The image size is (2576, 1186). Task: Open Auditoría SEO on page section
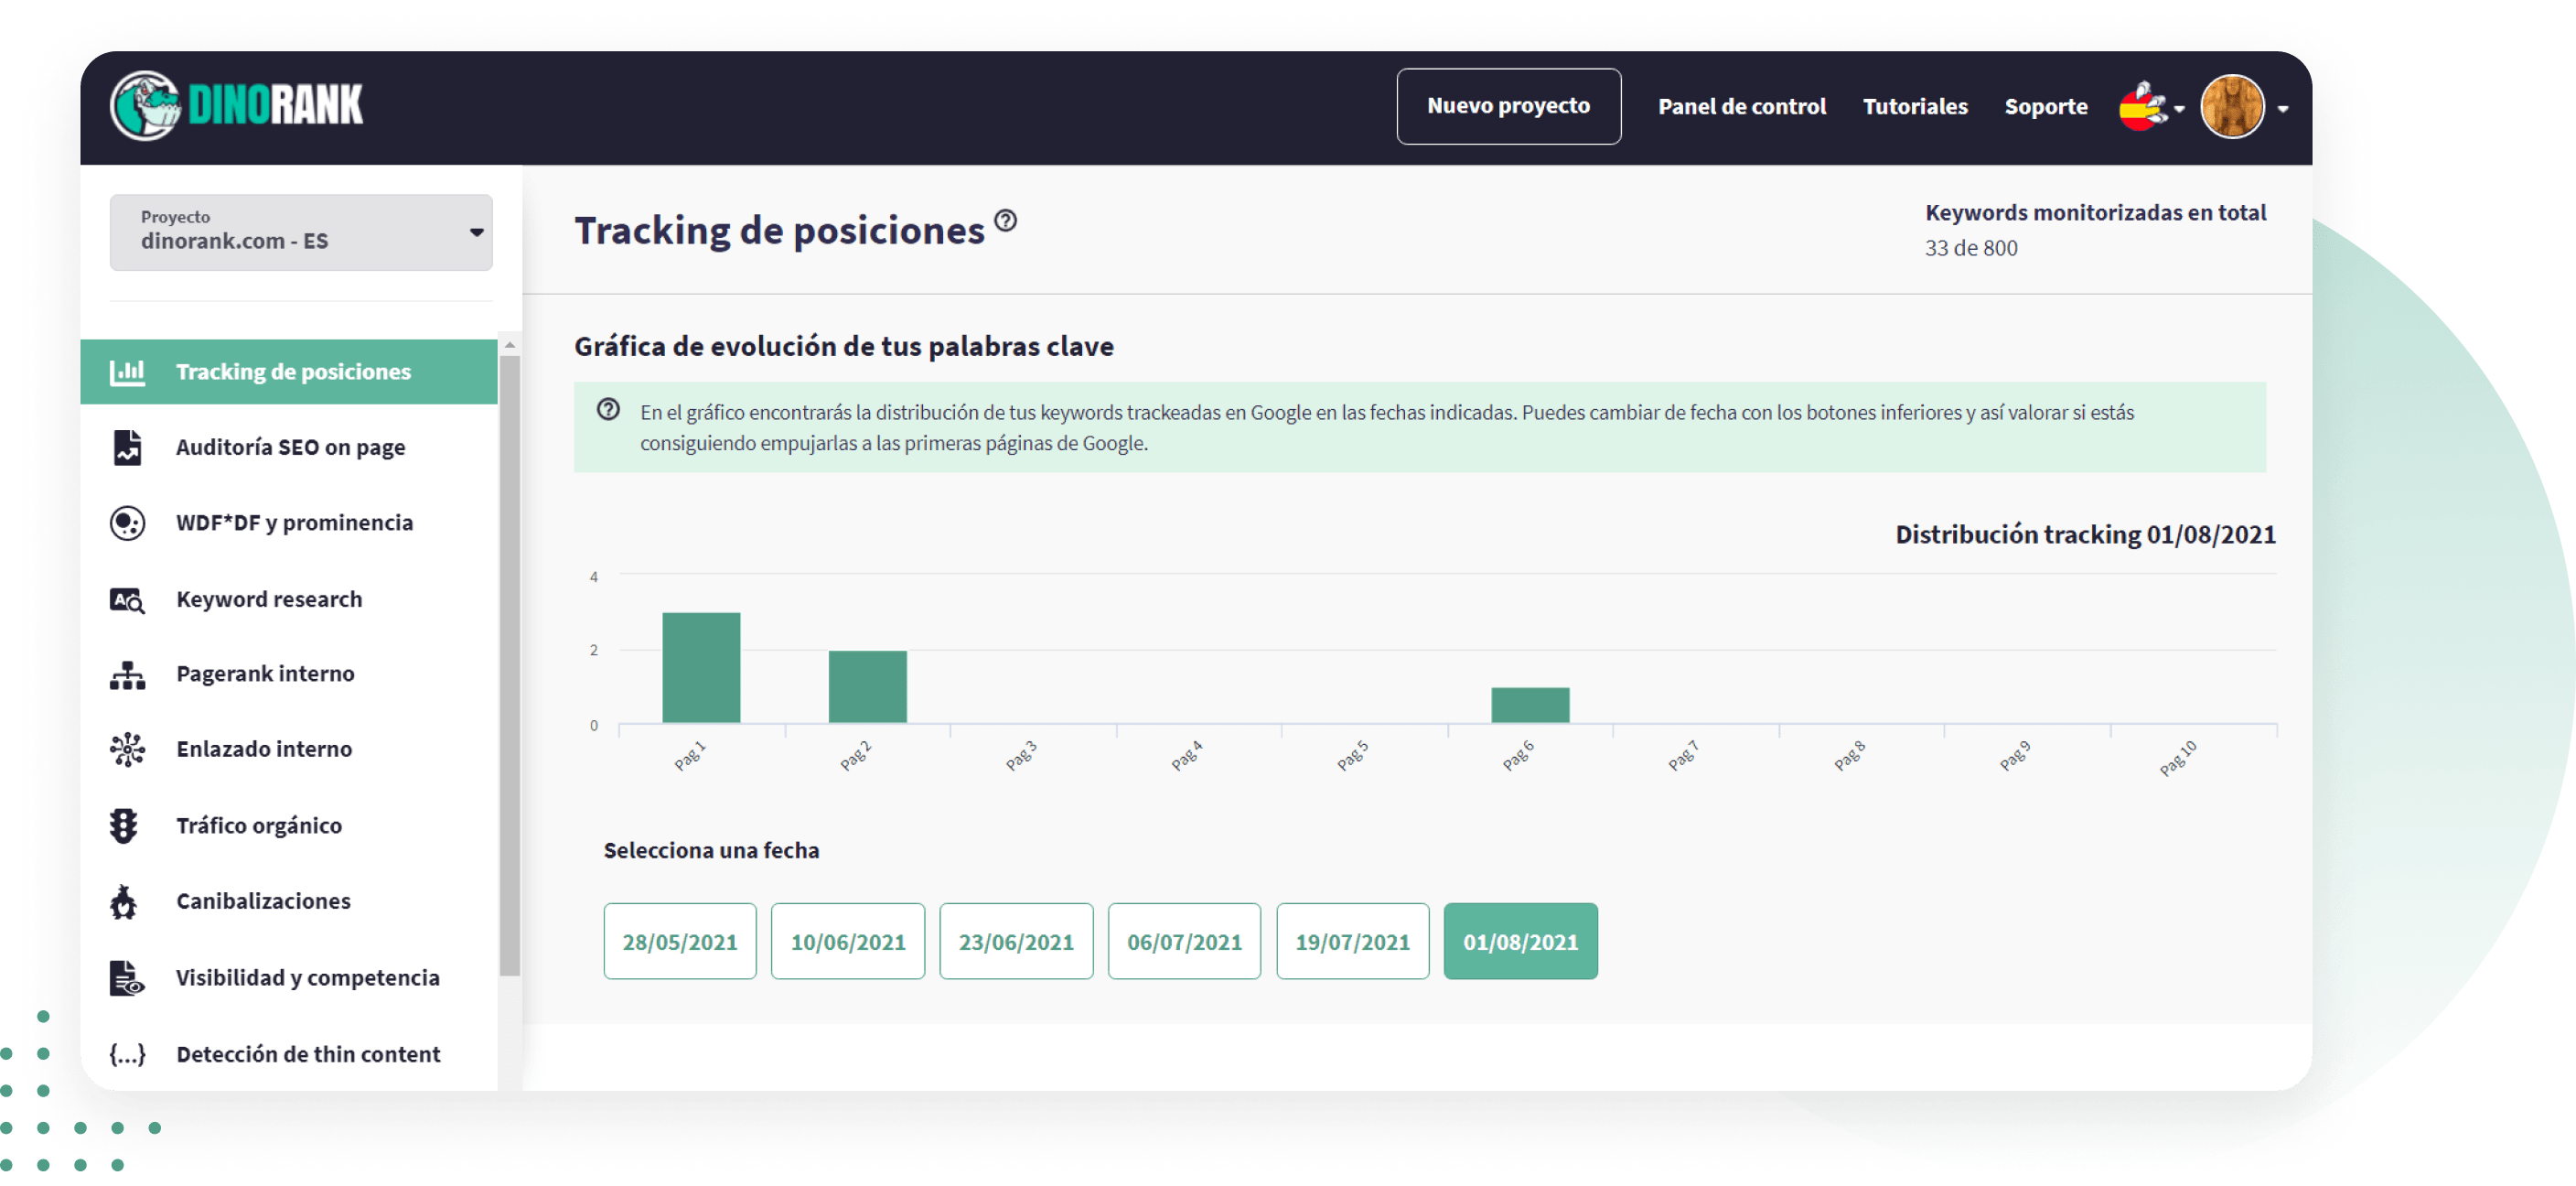tap(289, 447)
